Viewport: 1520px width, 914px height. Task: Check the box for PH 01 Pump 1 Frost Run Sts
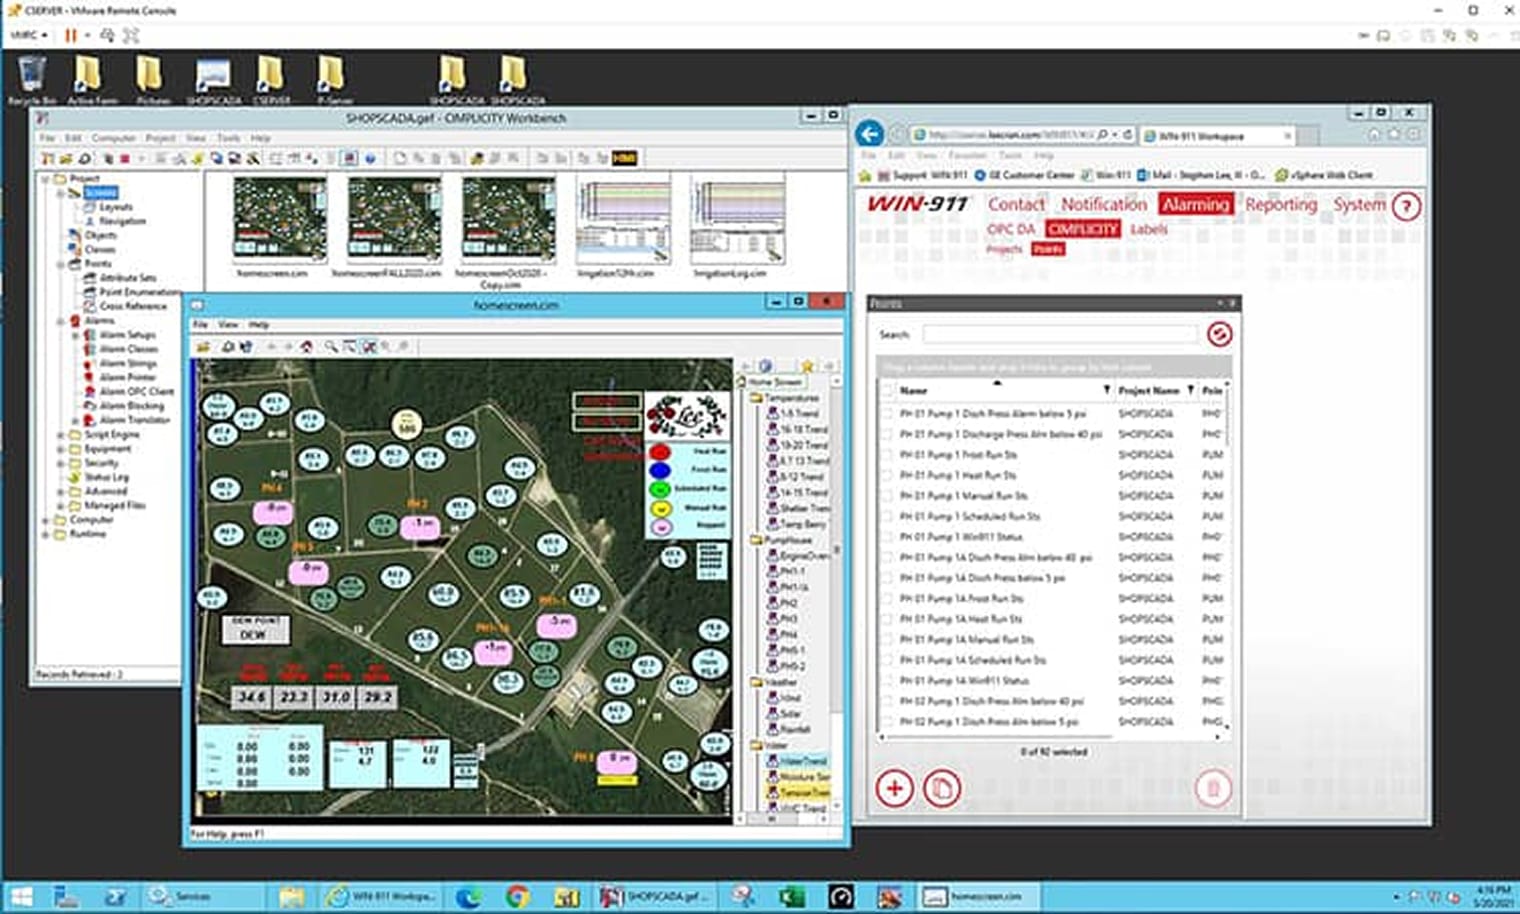[887, 455]
